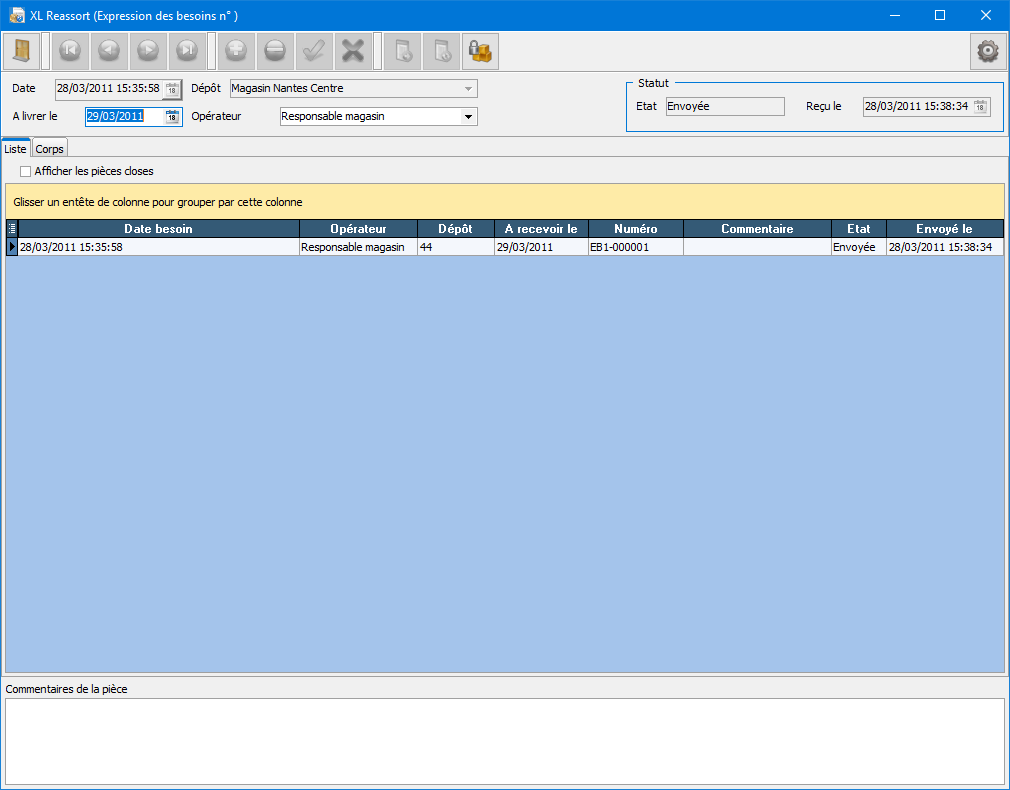This screenshot has width=1010, height=790.
Task: Switch to the Corps tab
Action: click(50, 149)
